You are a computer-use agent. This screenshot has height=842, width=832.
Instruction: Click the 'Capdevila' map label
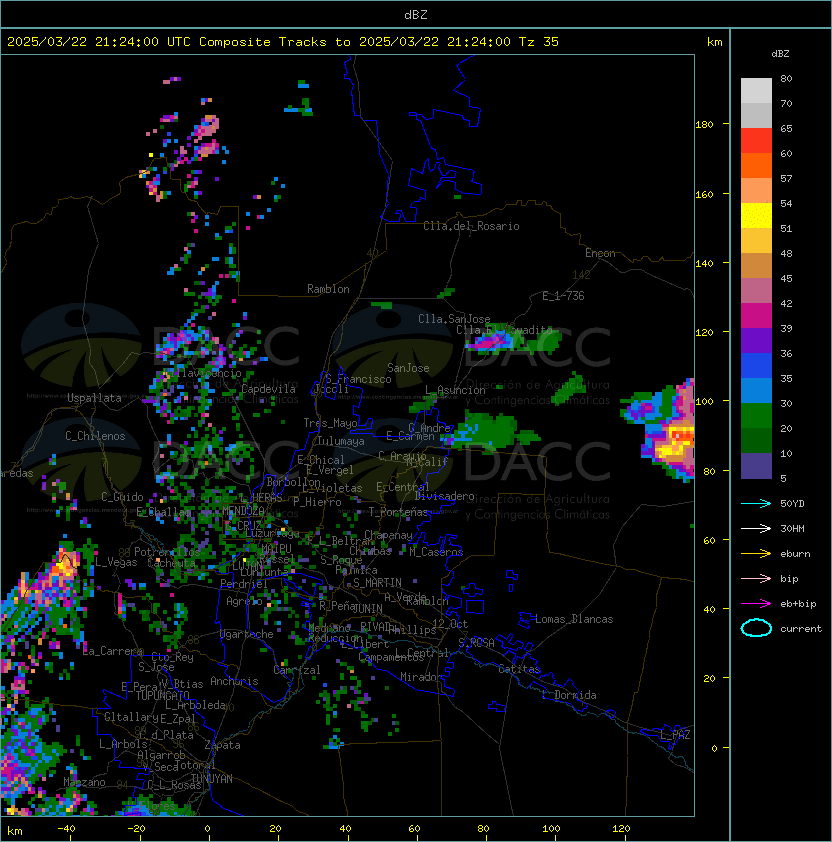[268, 389]
